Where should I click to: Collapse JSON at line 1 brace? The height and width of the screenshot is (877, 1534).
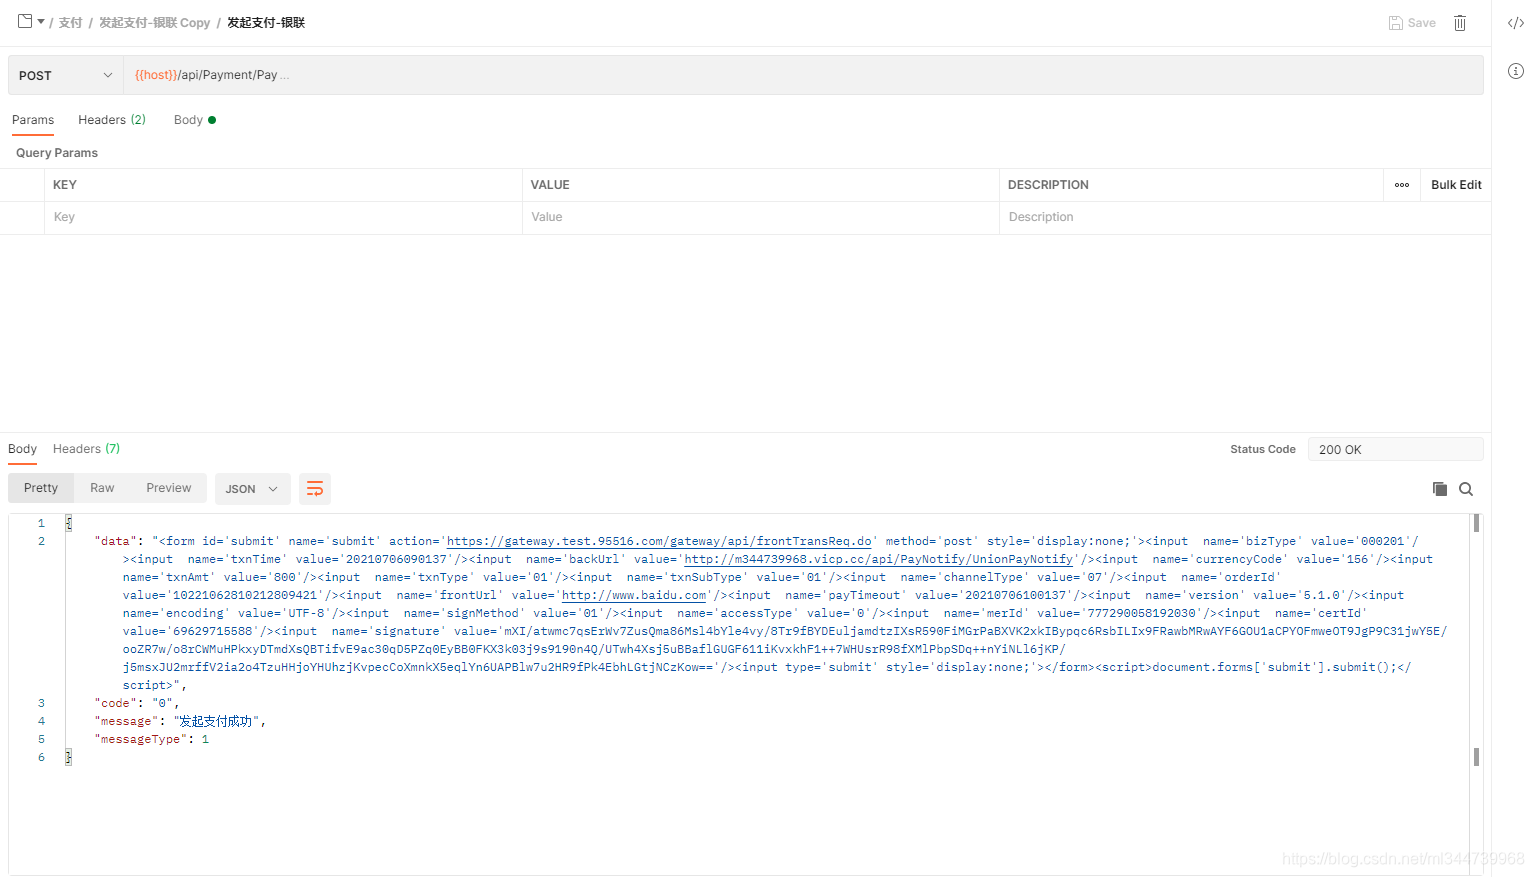coord(69,523)
